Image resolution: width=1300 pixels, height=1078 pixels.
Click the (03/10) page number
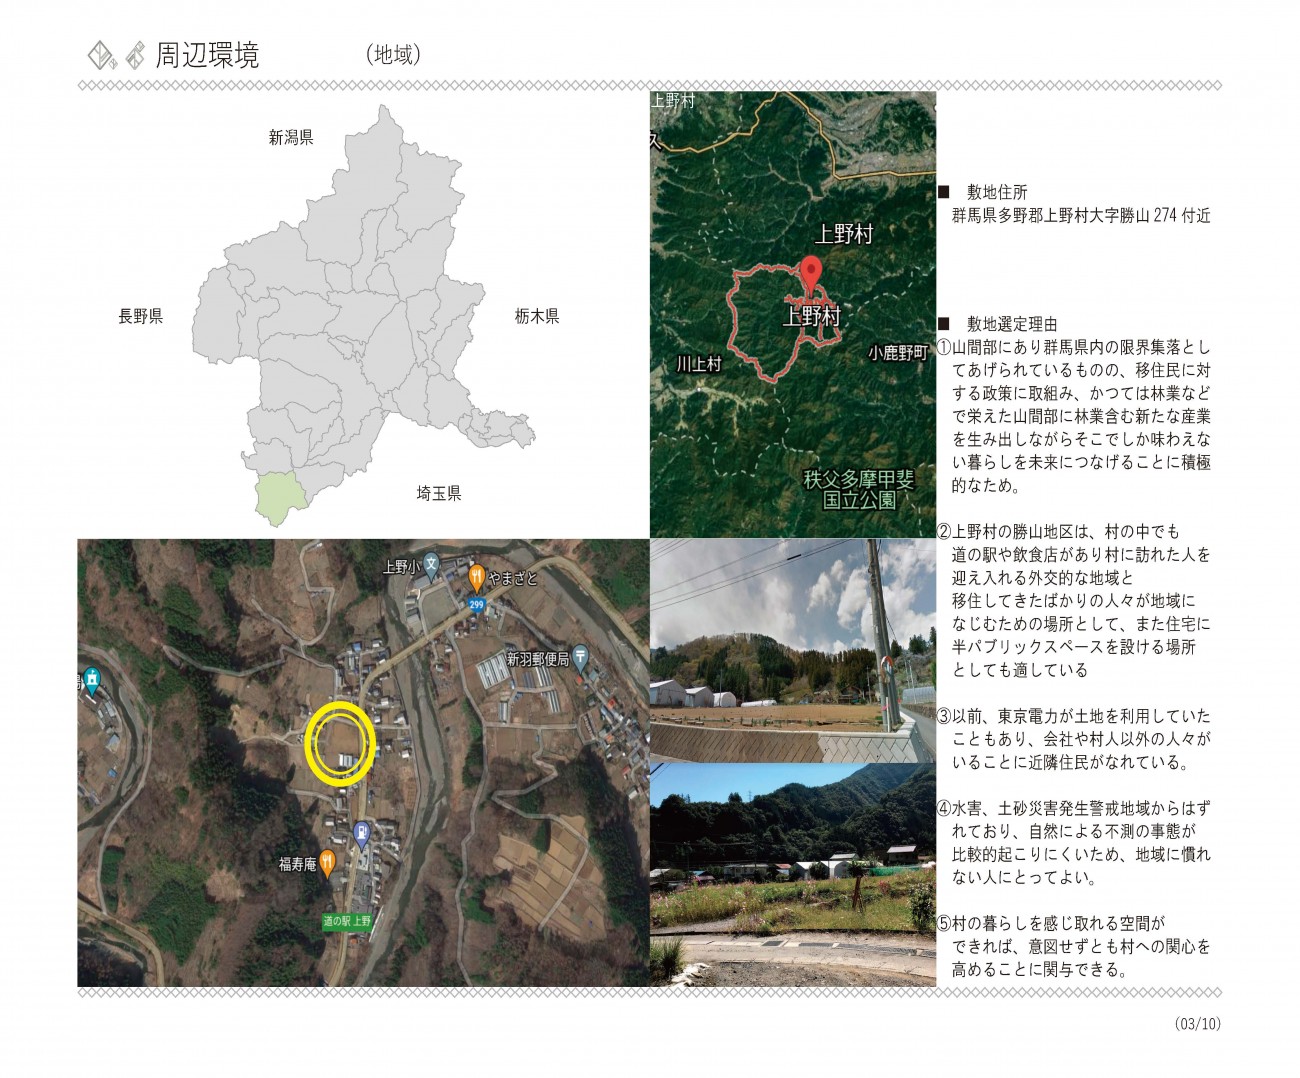pos(1197,1023)
